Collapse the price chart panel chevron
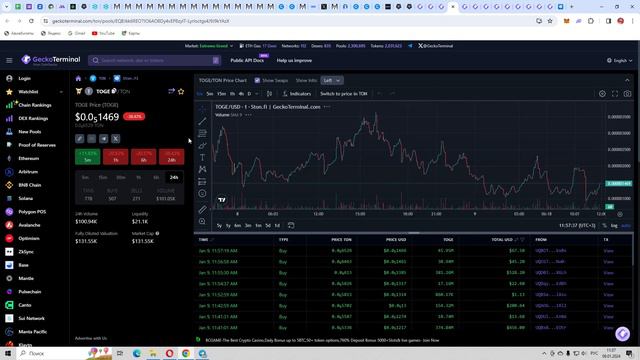640x360 pixels. (627, 80)
